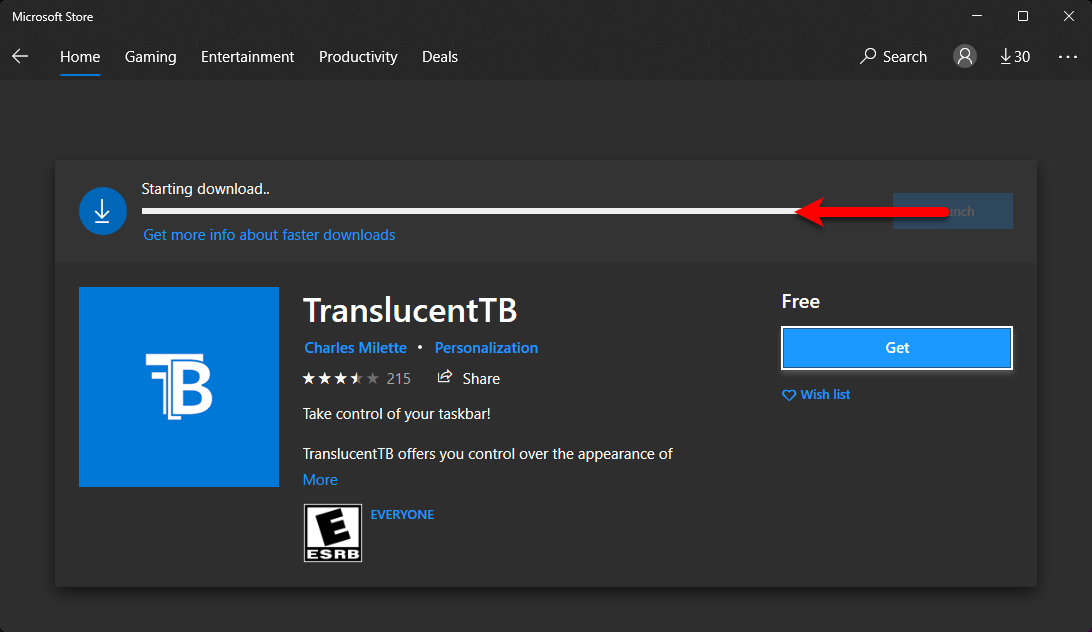1092x632 pixels.
Task: Click the TranslucentTB app logo tile
Action: pyautogui.click(x=179, y=387)
